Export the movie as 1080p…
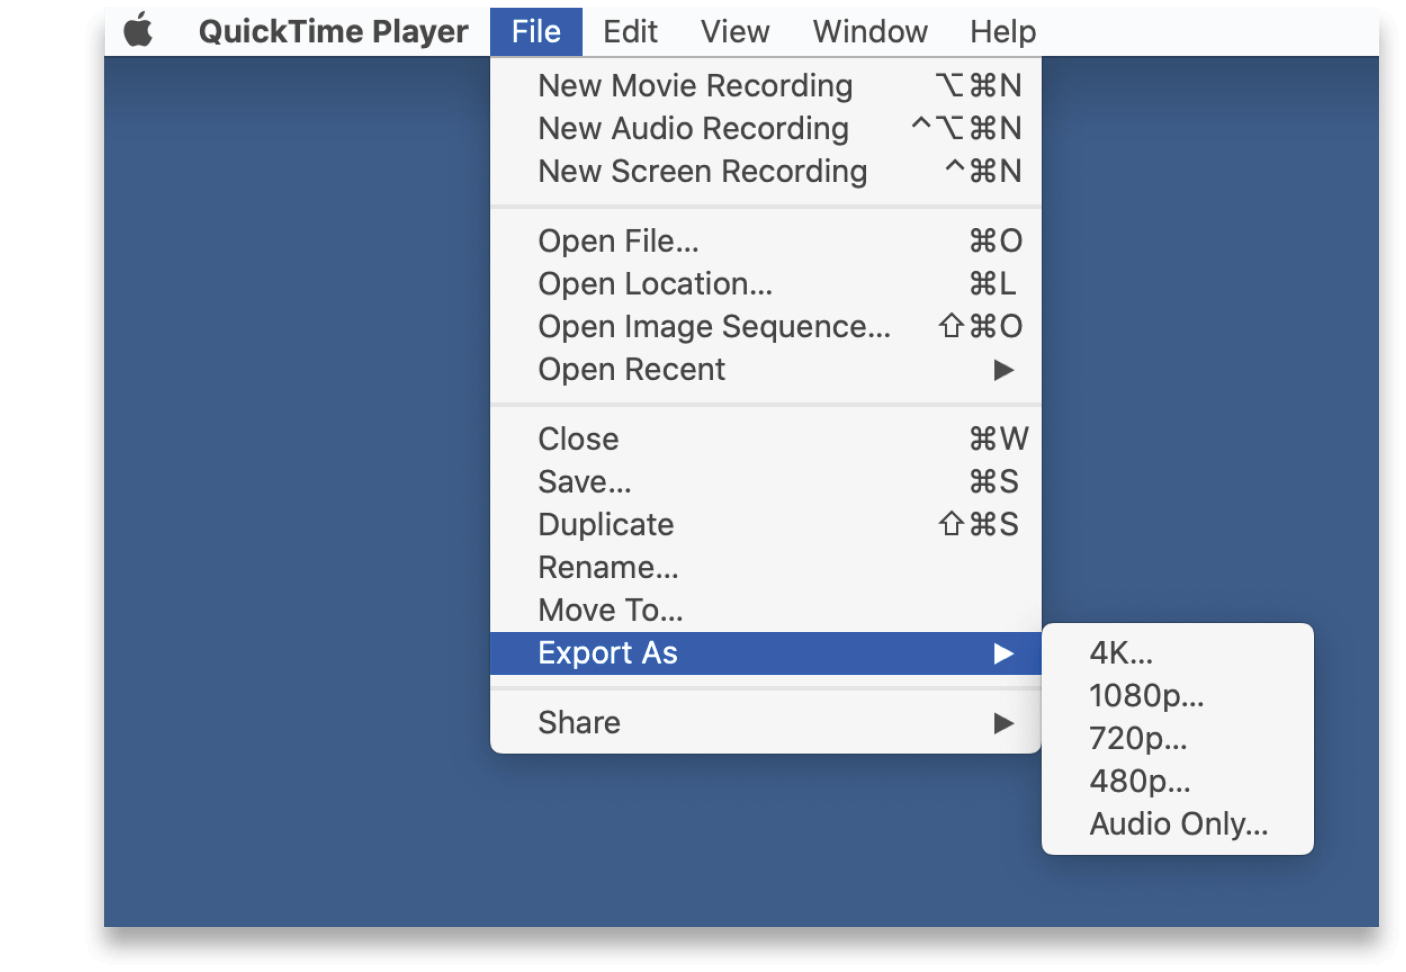Screen dimensions: 1406x972 [1178, 696]
